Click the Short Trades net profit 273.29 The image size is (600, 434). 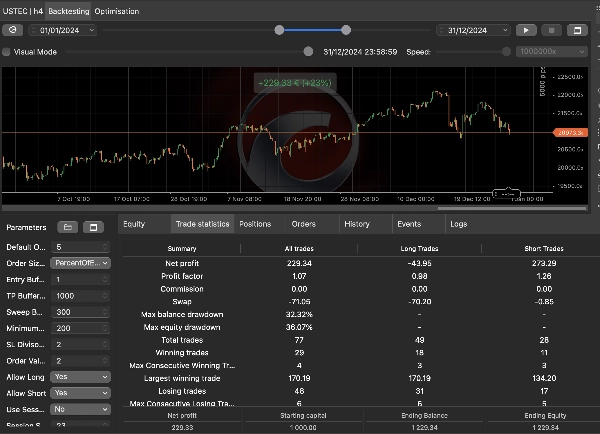544,263
